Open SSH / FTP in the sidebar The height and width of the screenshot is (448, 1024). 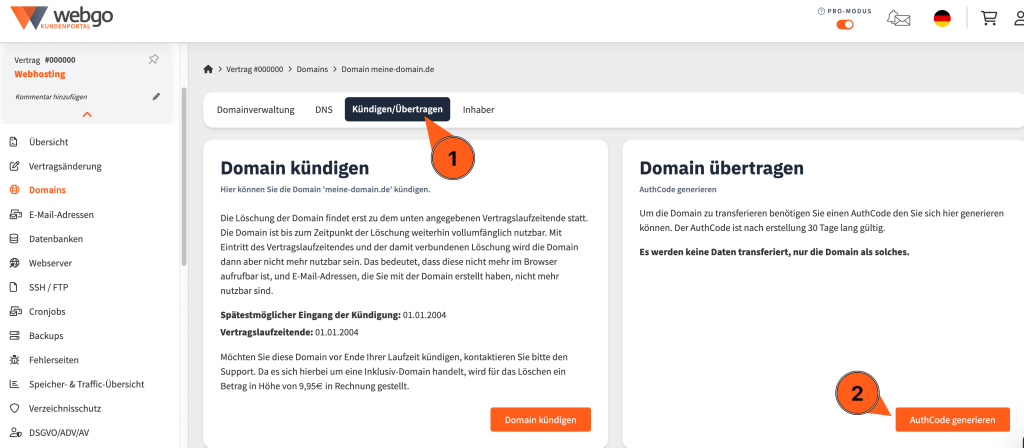pos(47,287)
